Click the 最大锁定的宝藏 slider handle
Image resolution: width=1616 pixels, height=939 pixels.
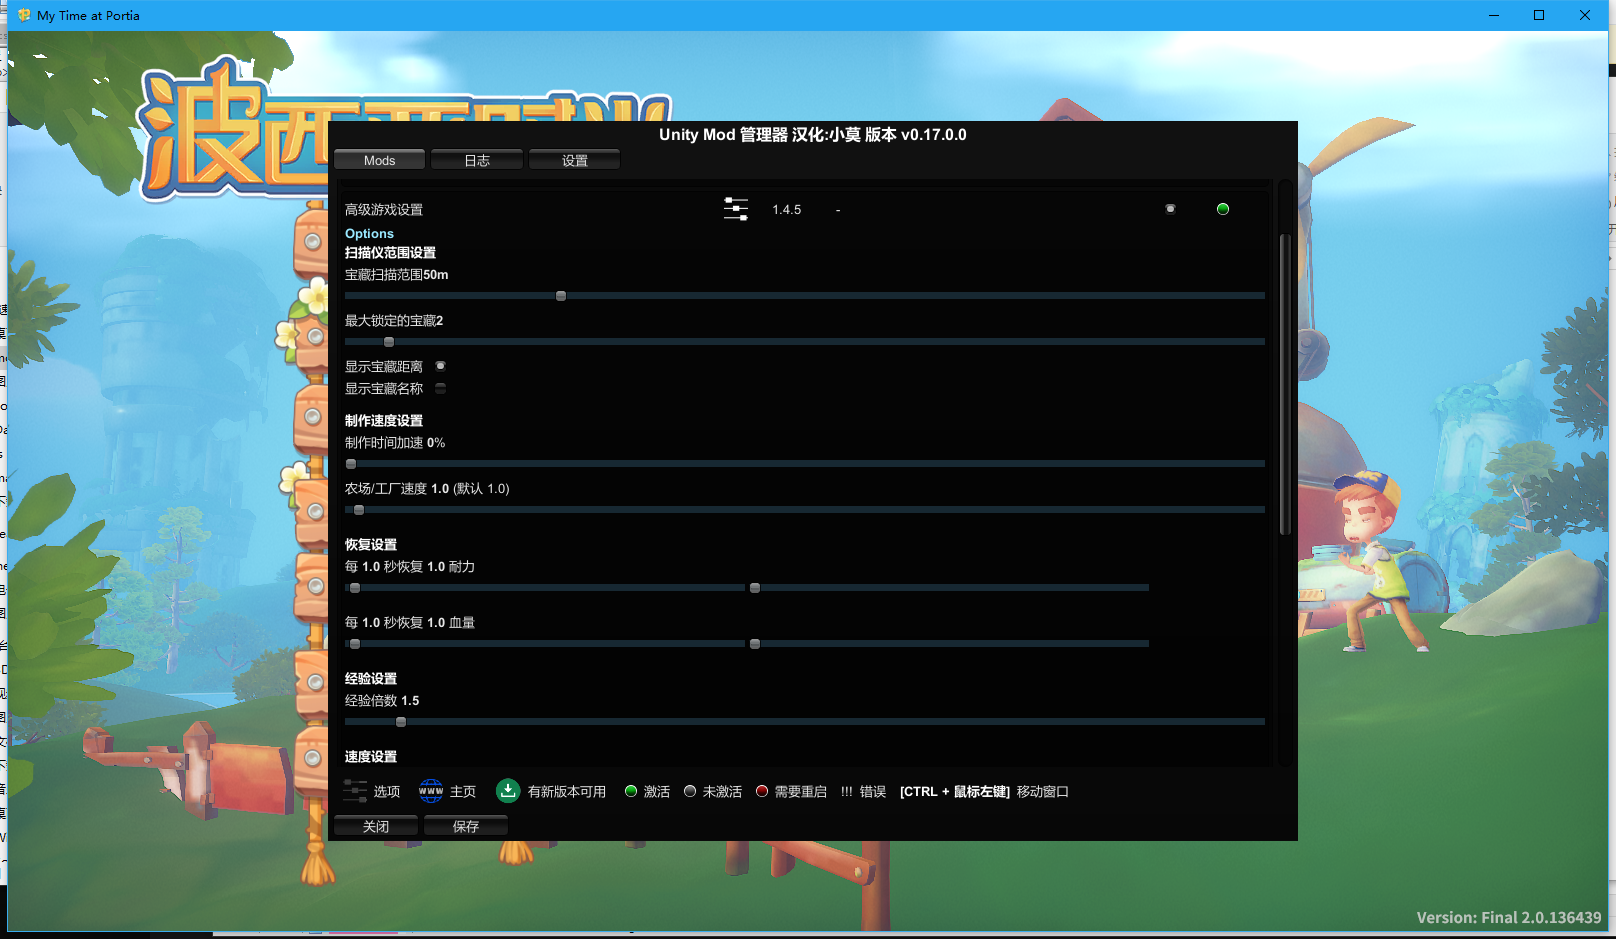pyautogui.click(x=389, y=342)
